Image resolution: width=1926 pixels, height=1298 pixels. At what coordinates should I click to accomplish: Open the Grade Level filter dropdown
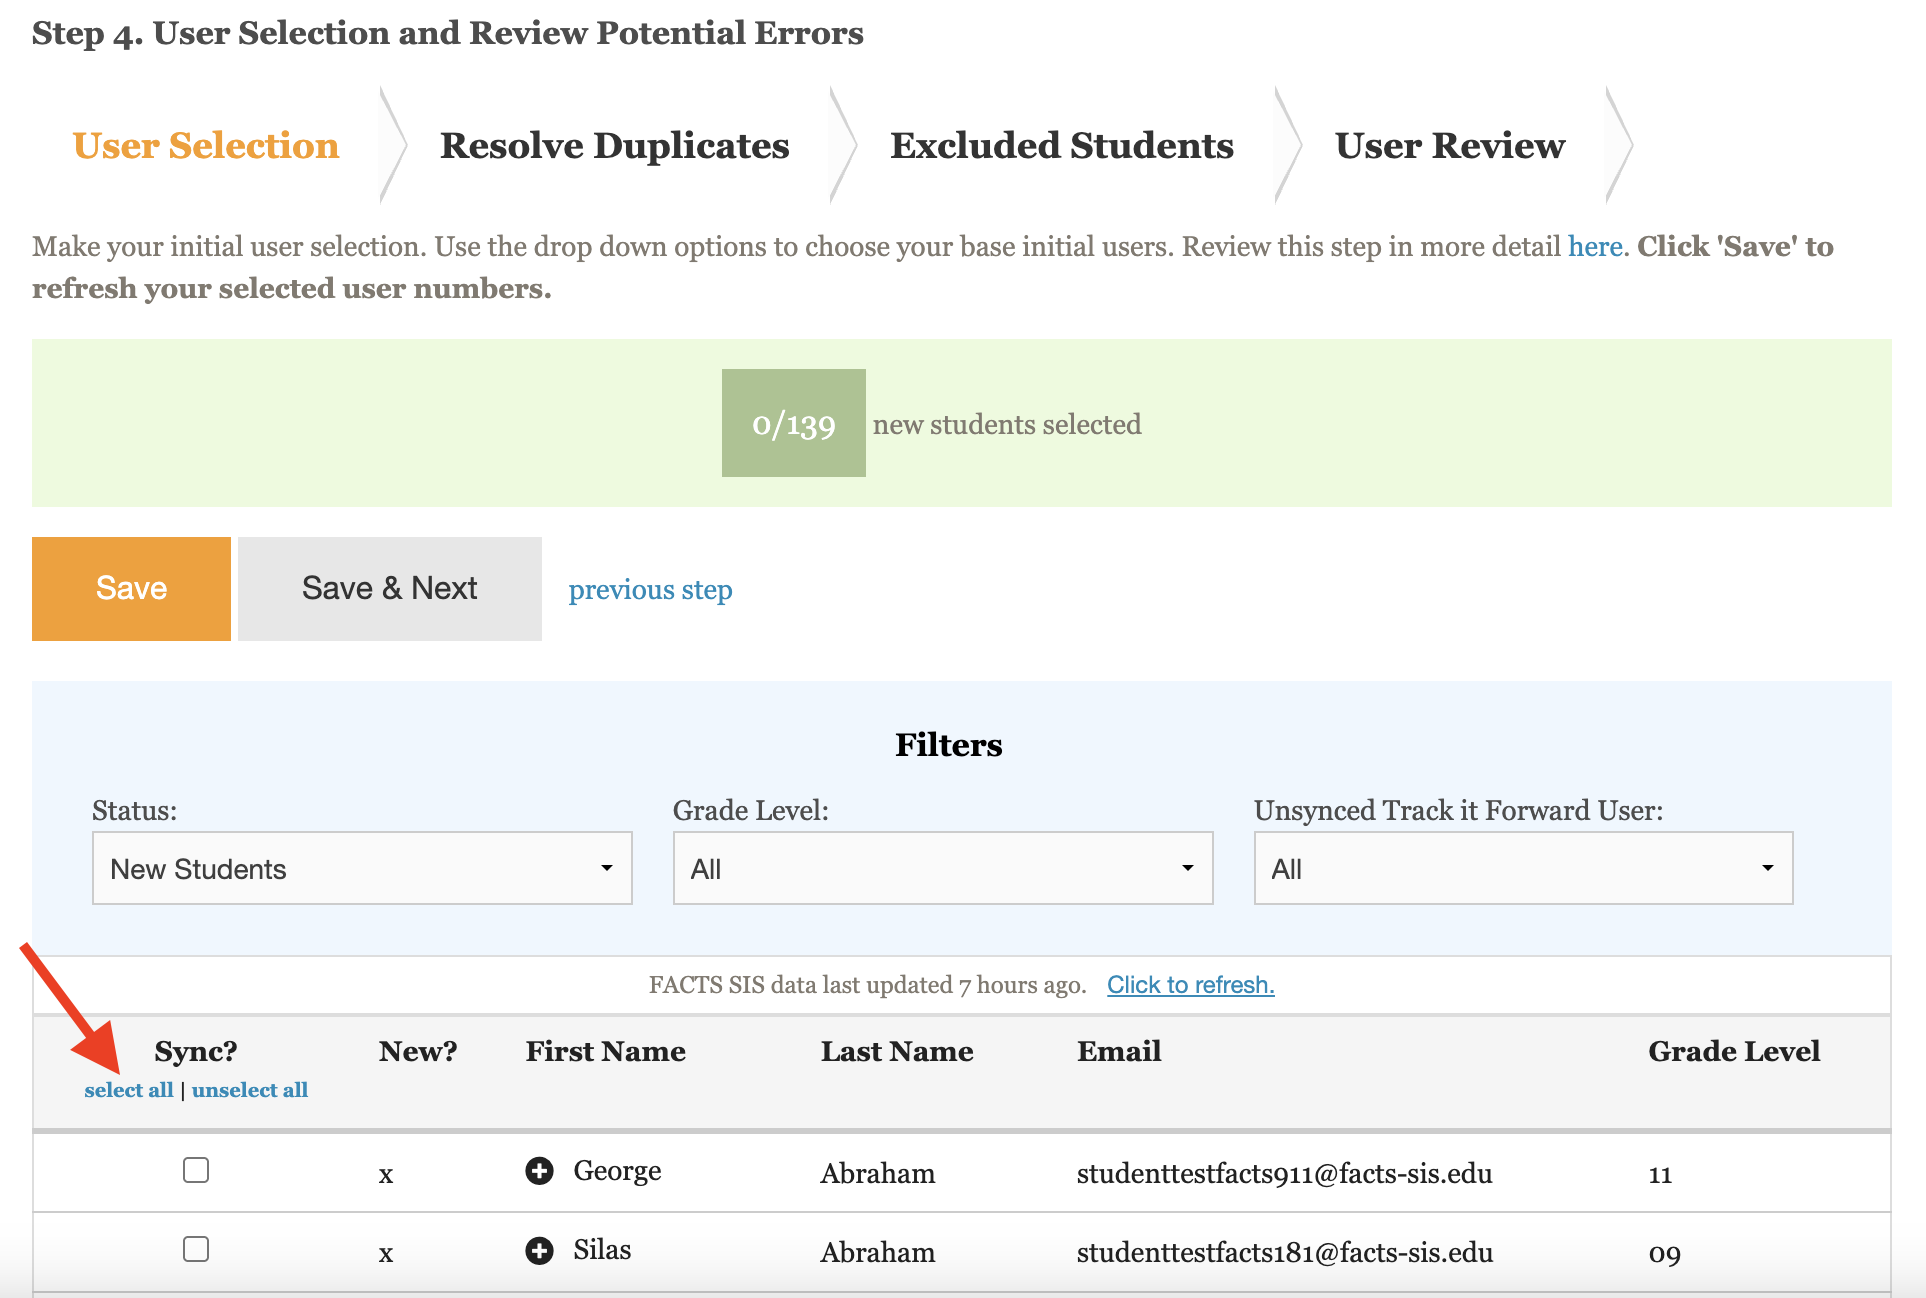942,868
